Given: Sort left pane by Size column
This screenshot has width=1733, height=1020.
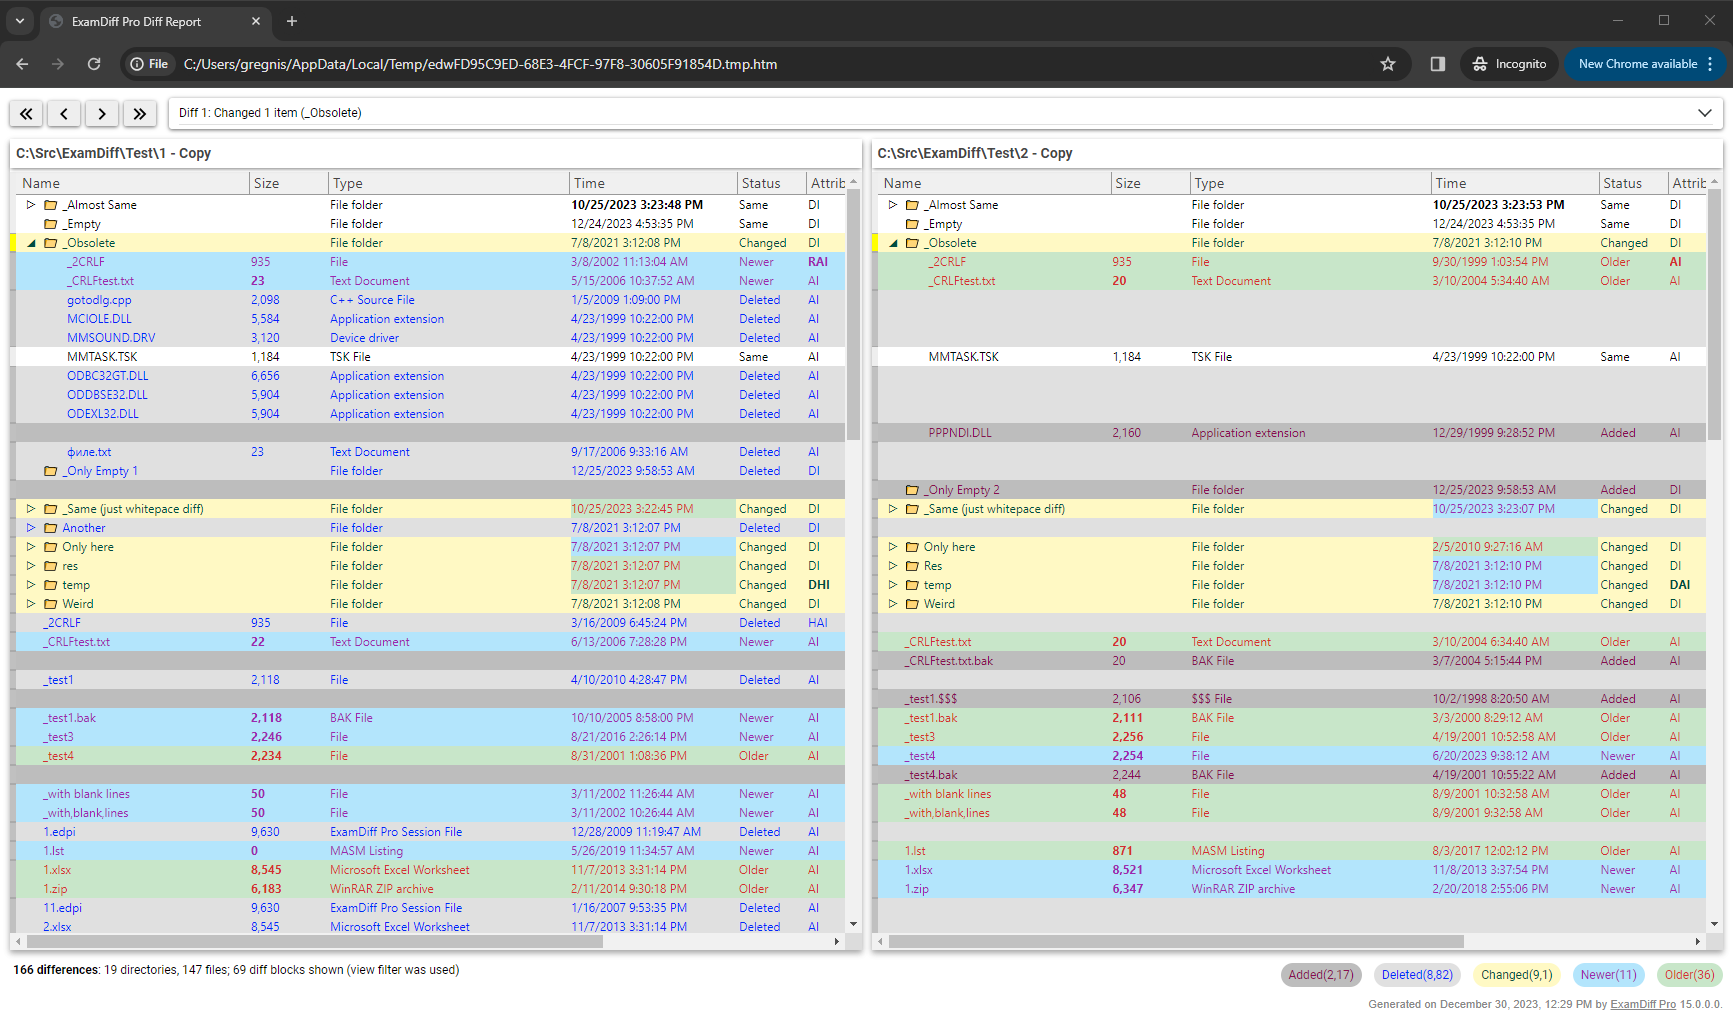Looking at the screenshot, I should pos(289,183).
